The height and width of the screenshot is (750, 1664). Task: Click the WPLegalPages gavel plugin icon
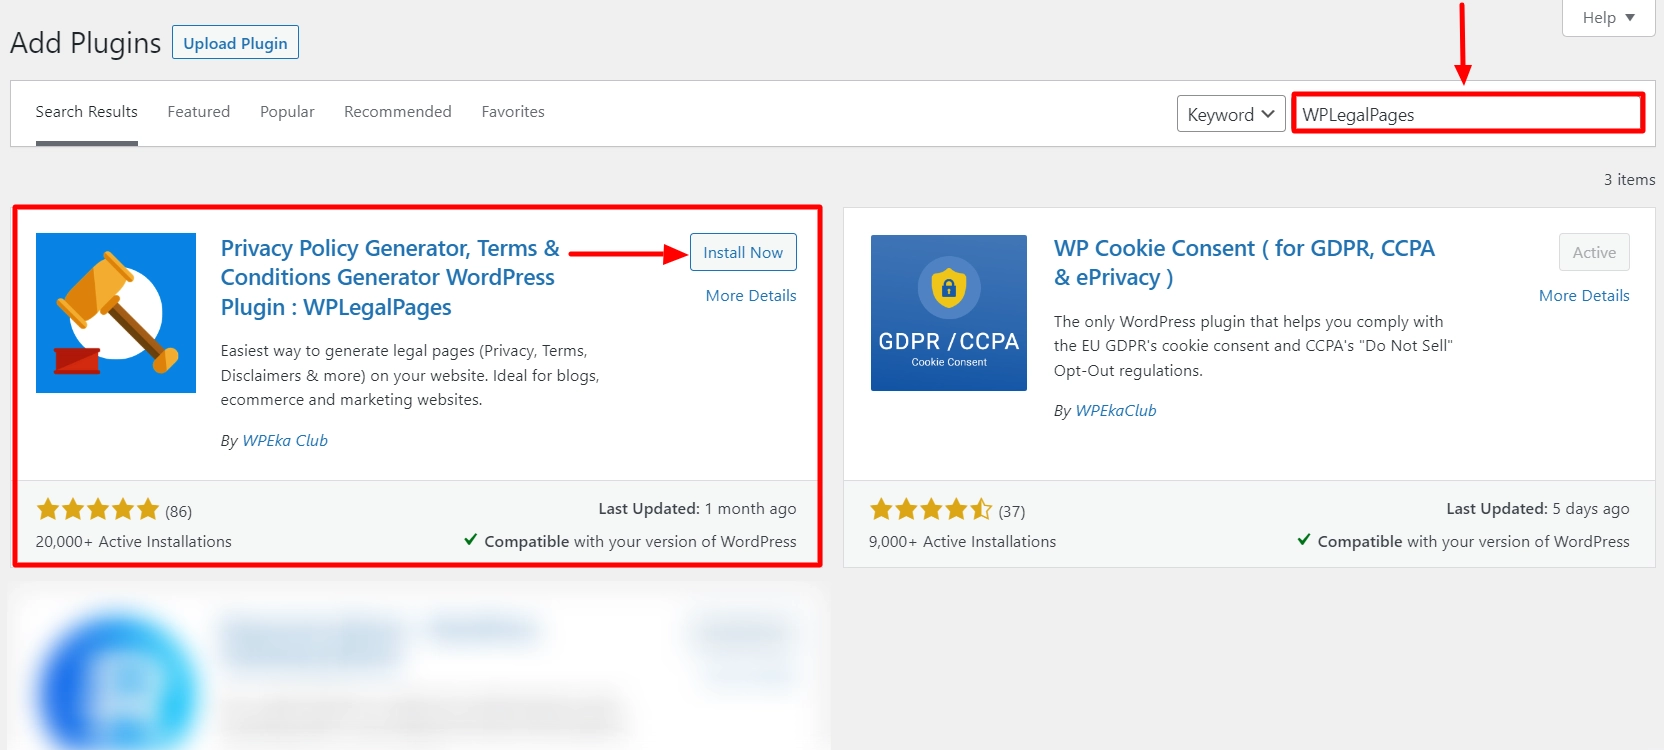click(x=116, y=313)
